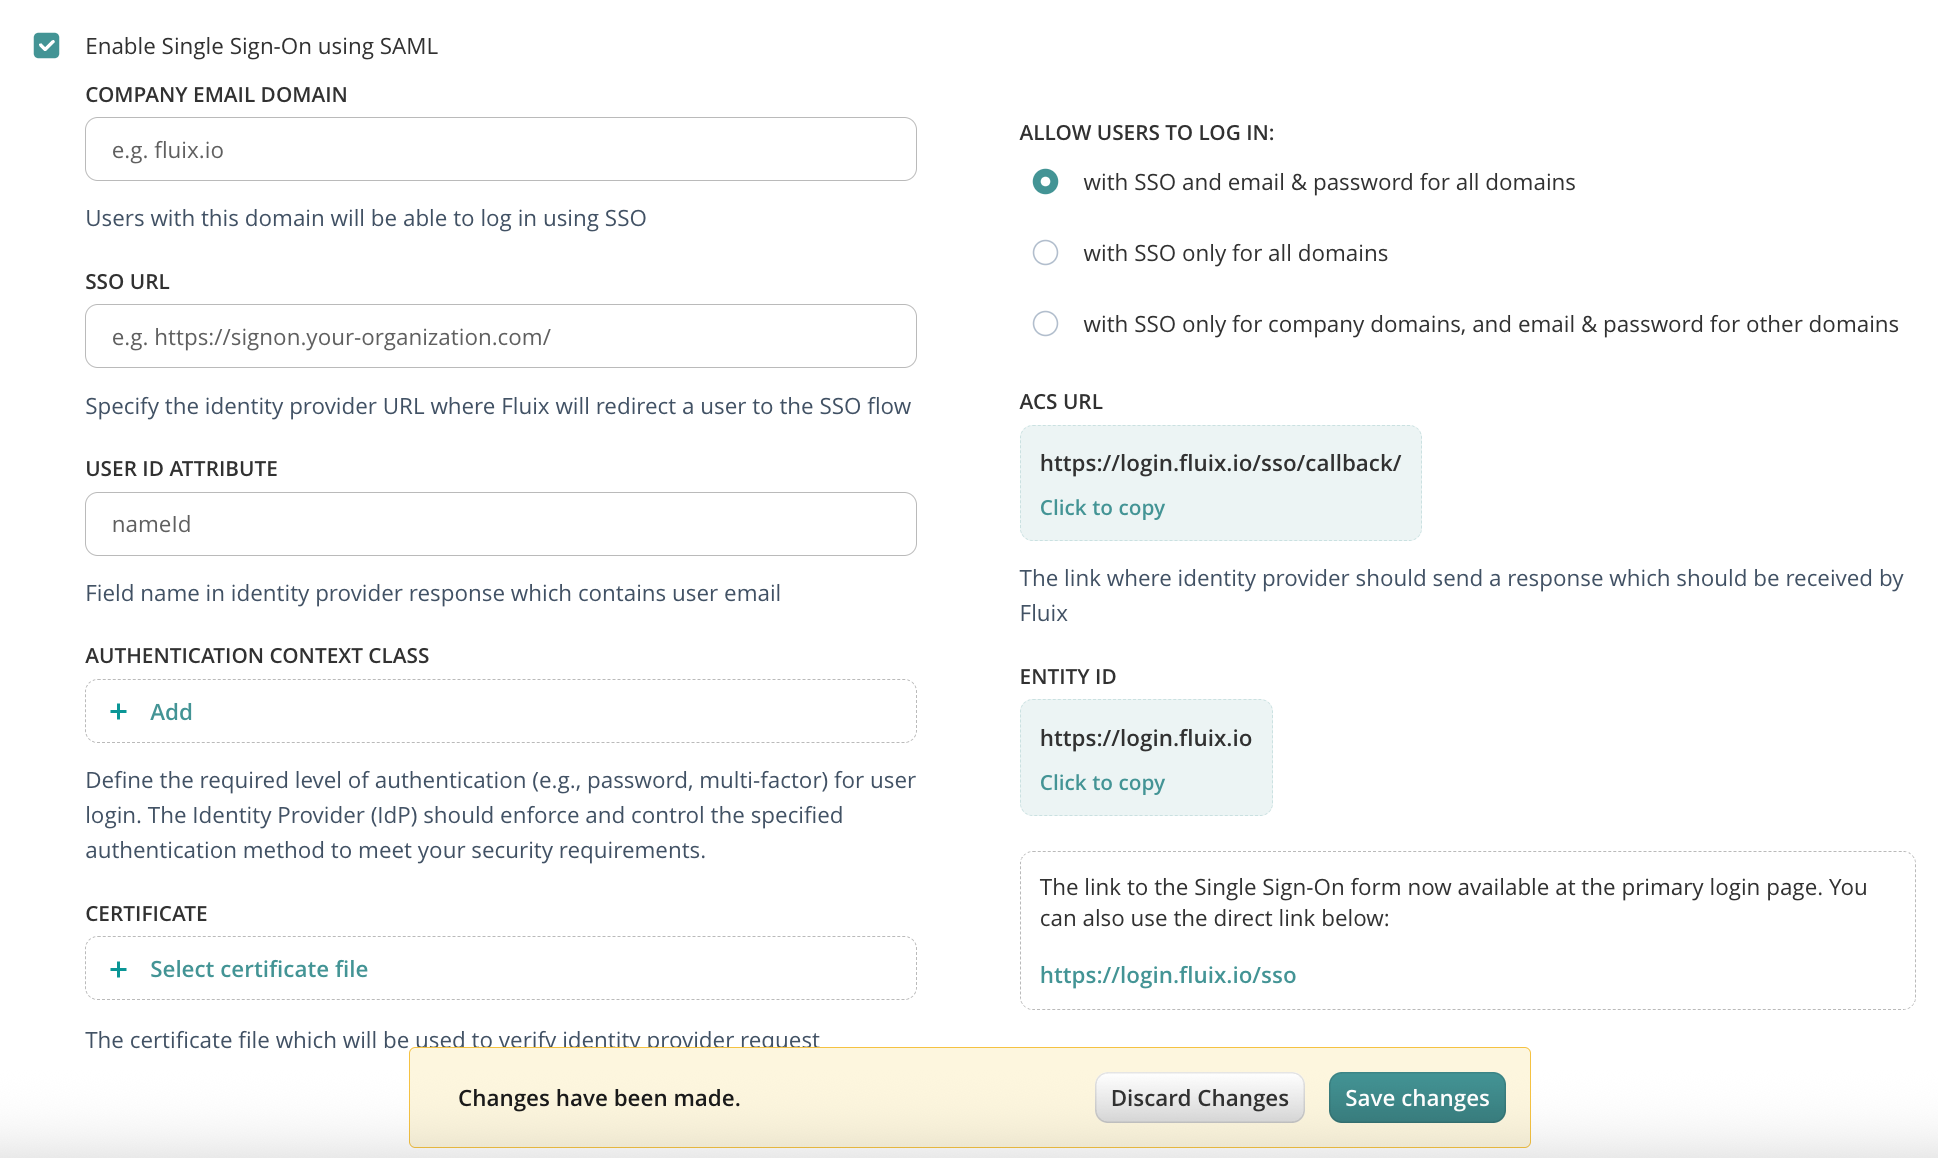
Task: Click the plus icon beside Add
Action: [x=118, y=712]
